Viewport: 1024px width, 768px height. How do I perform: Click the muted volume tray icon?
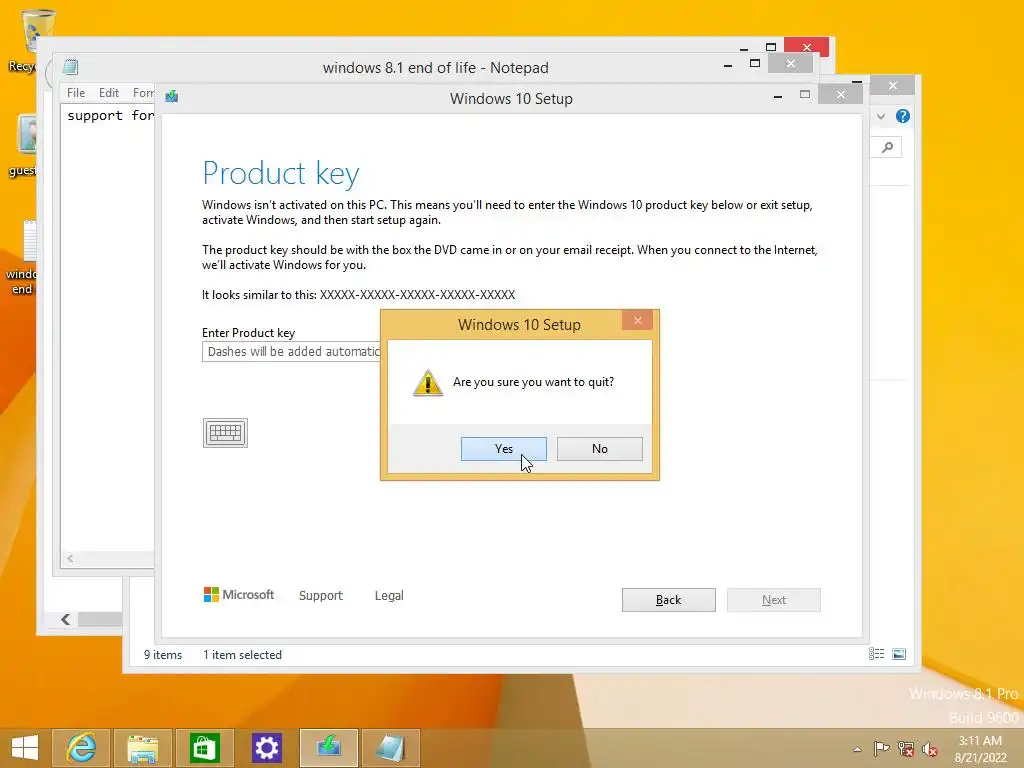click(929, 749)
